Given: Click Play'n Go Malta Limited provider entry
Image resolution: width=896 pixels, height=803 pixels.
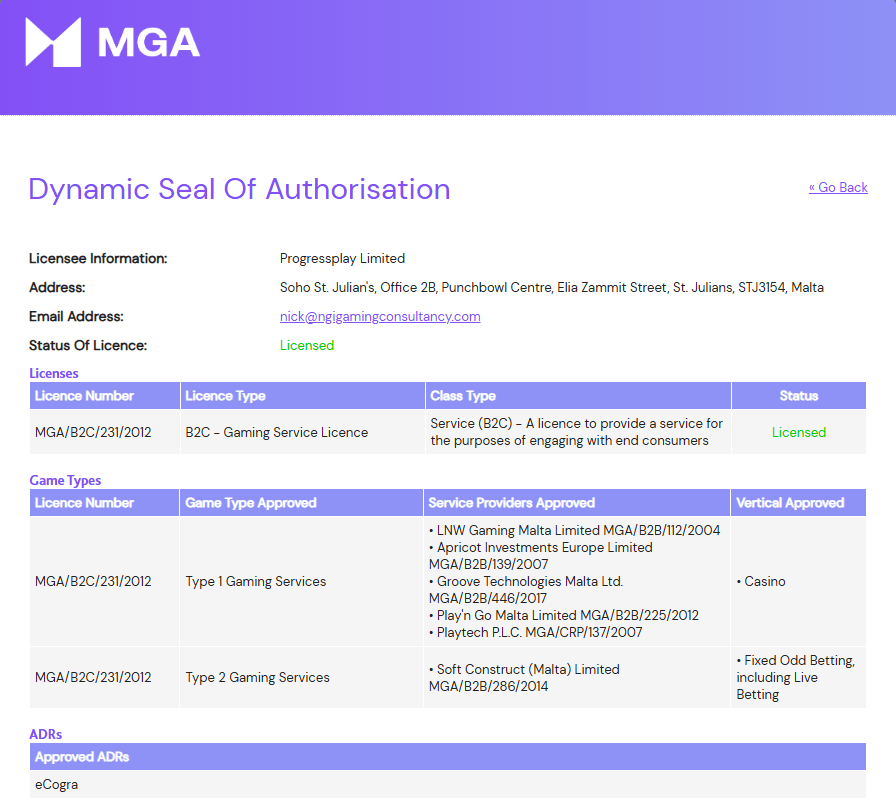Looking at the screenshot, I should click(x=563, y=615).
